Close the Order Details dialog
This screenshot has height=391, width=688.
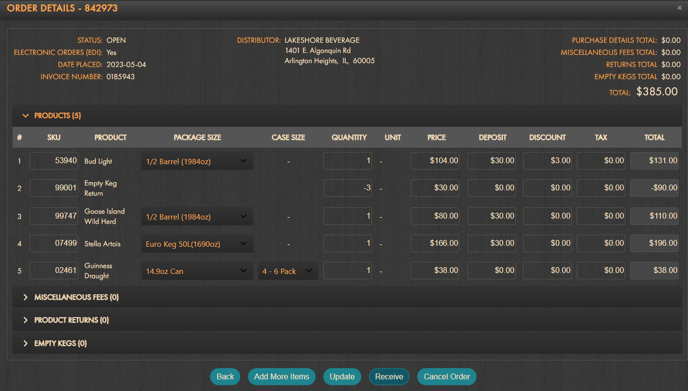point(679,7)
